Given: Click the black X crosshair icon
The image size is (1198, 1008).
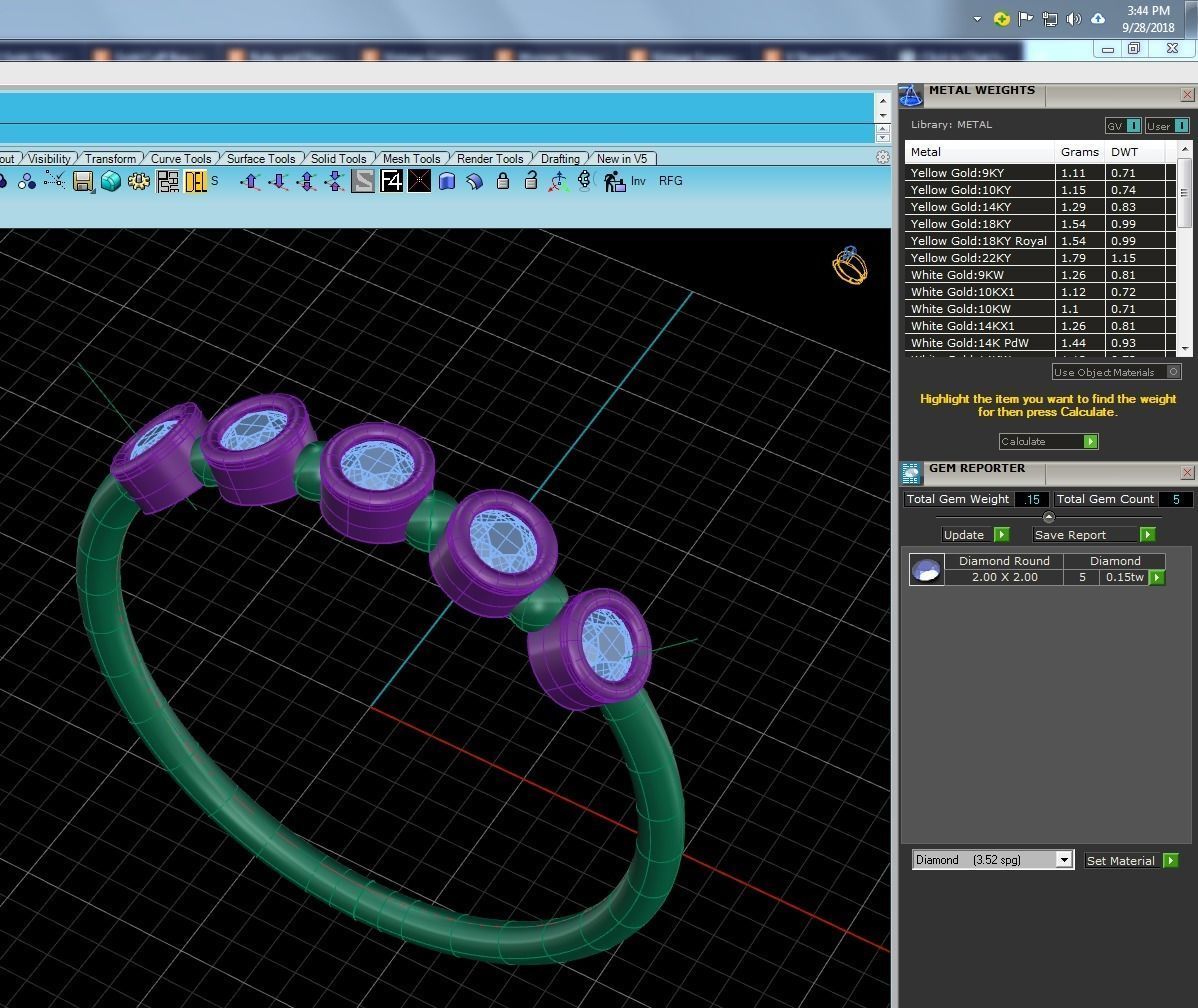Looking at the screenshot, I should pyautogui.click(x=419, y=181).
